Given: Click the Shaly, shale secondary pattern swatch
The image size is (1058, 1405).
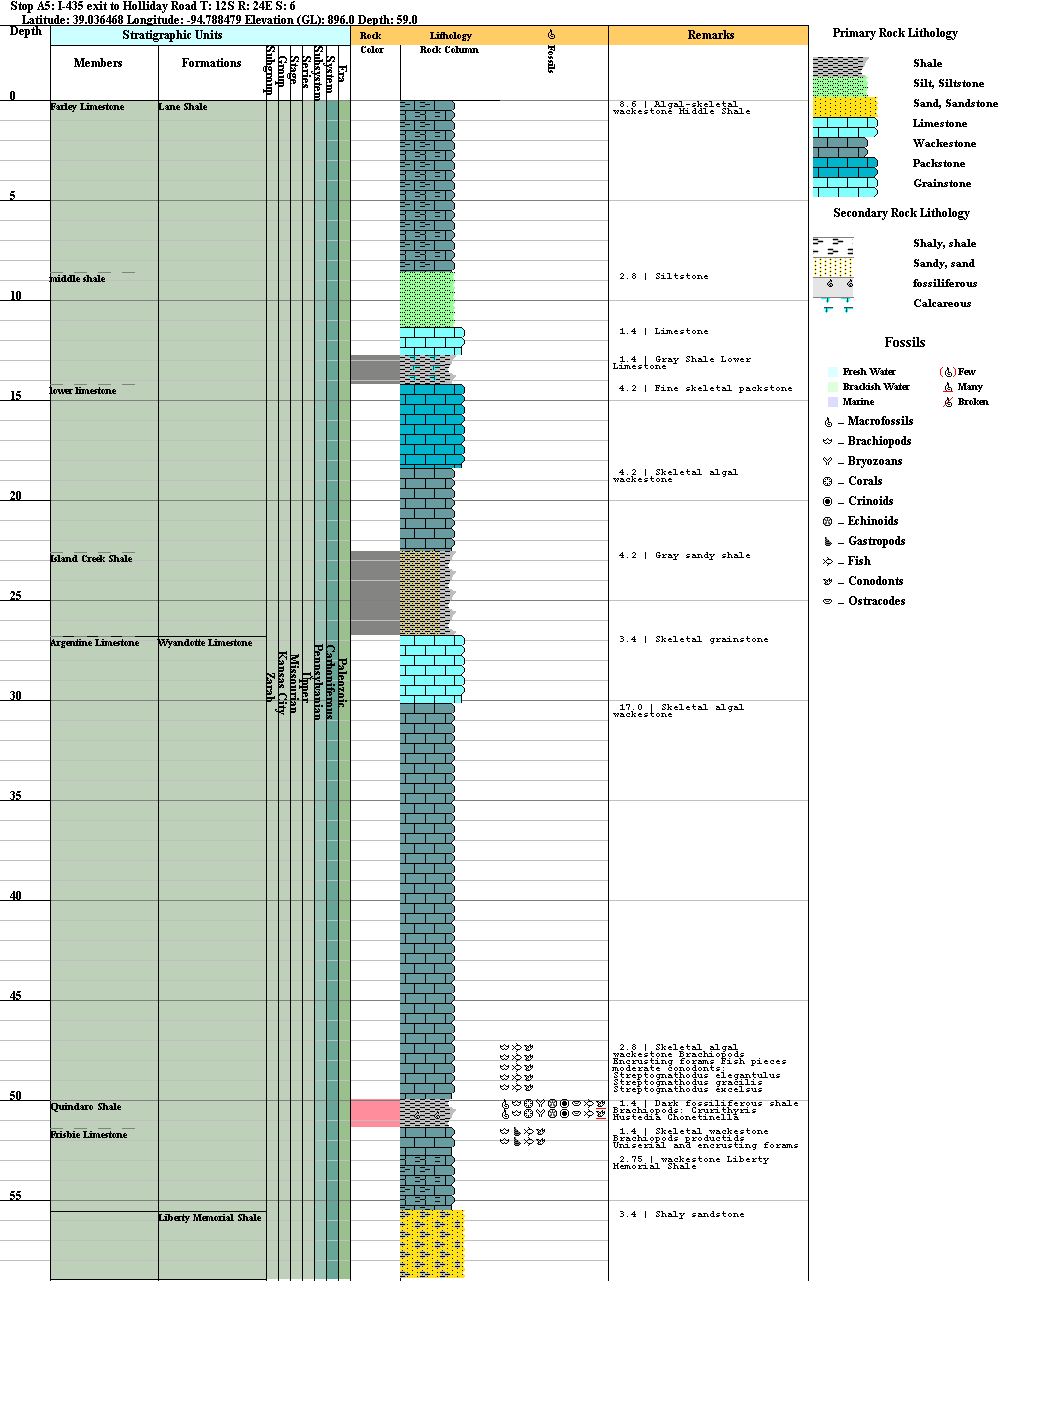Looking at the screenshot, I should [x=833, y=246].
